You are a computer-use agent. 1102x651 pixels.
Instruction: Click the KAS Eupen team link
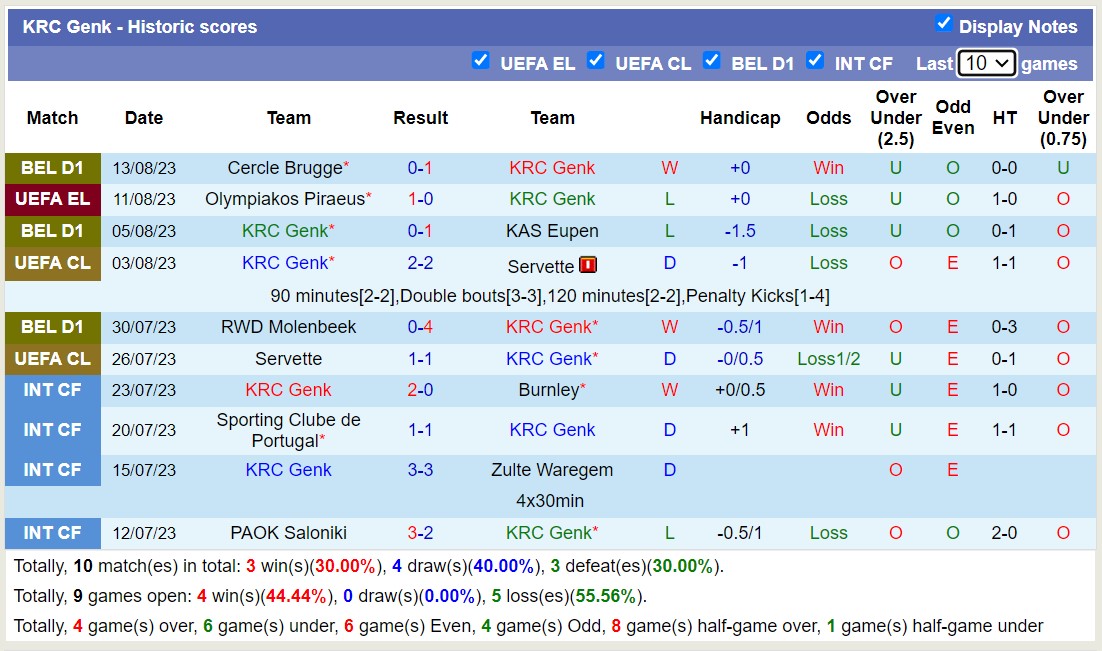coord(552,231)
